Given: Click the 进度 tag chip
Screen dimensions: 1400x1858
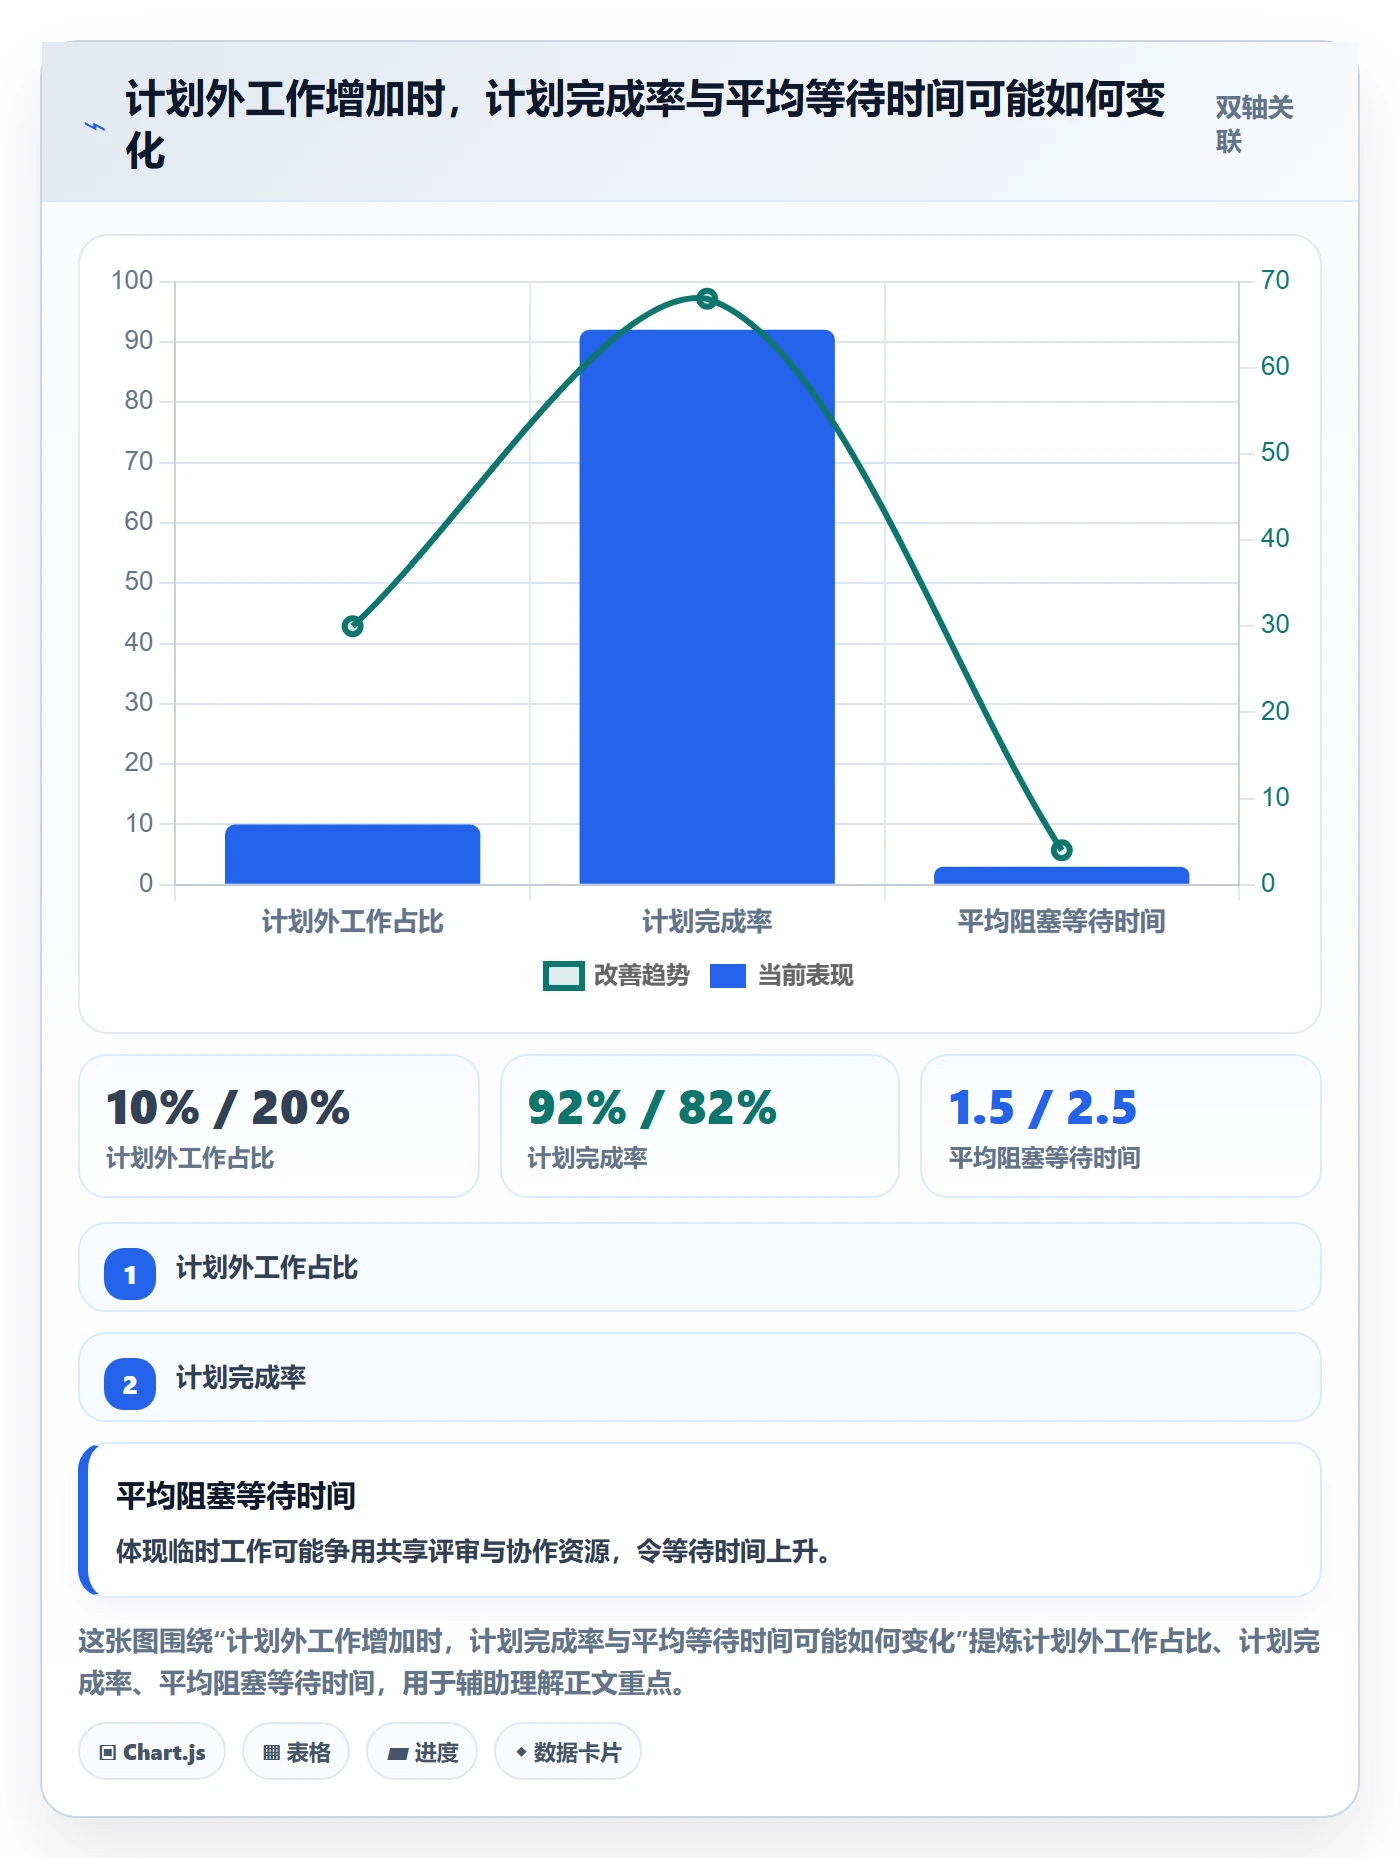Looking at the screenshot, I should (x=422, y=1751).
